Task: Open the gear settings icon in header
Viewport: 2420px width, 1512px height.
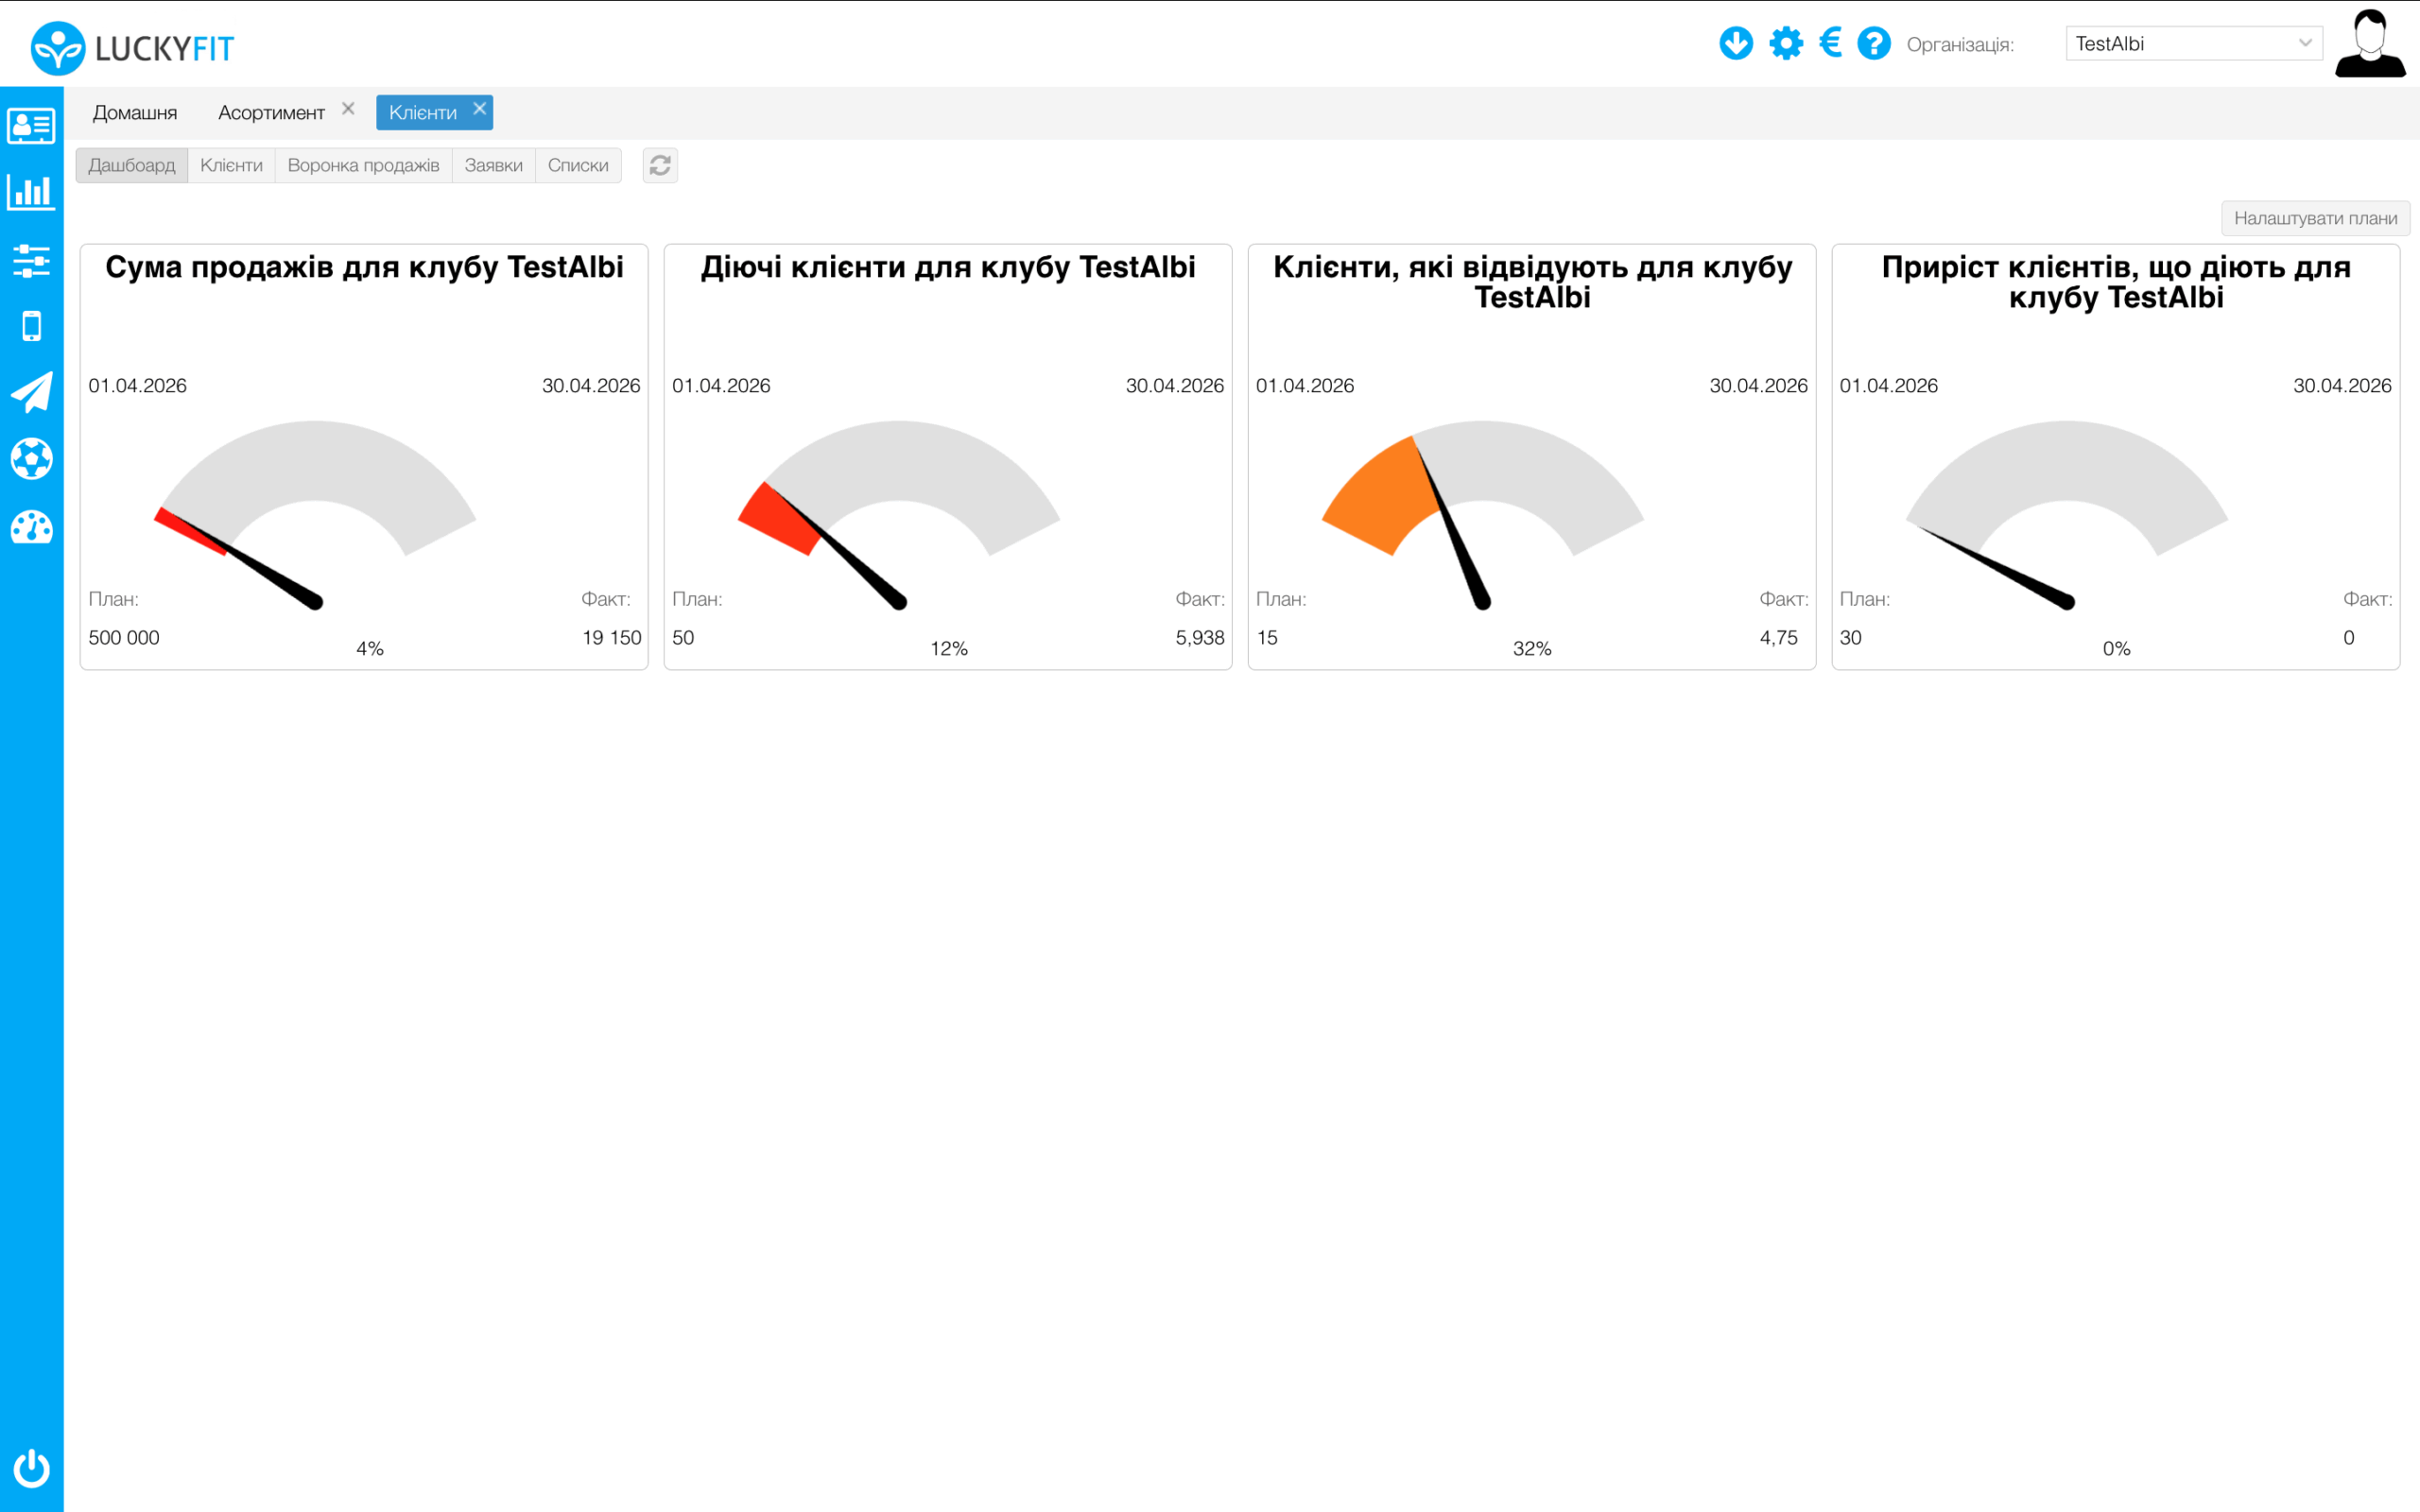Action: pyautogui.click(x=1786, y=43)
